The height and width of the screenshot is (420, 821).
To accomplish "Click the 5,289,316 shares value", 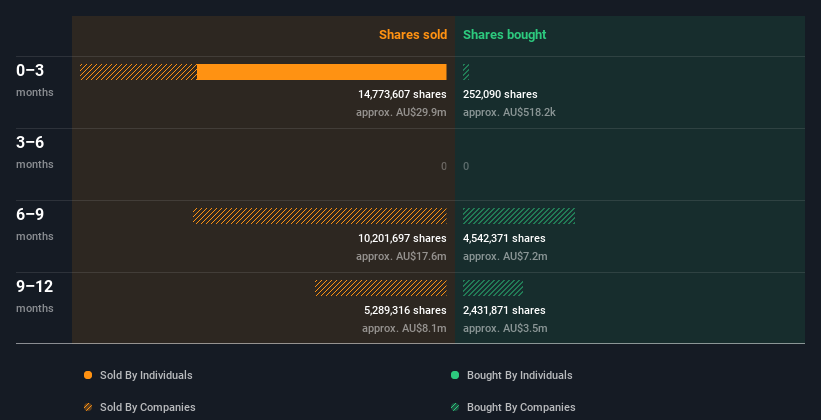I will point(405,310).
